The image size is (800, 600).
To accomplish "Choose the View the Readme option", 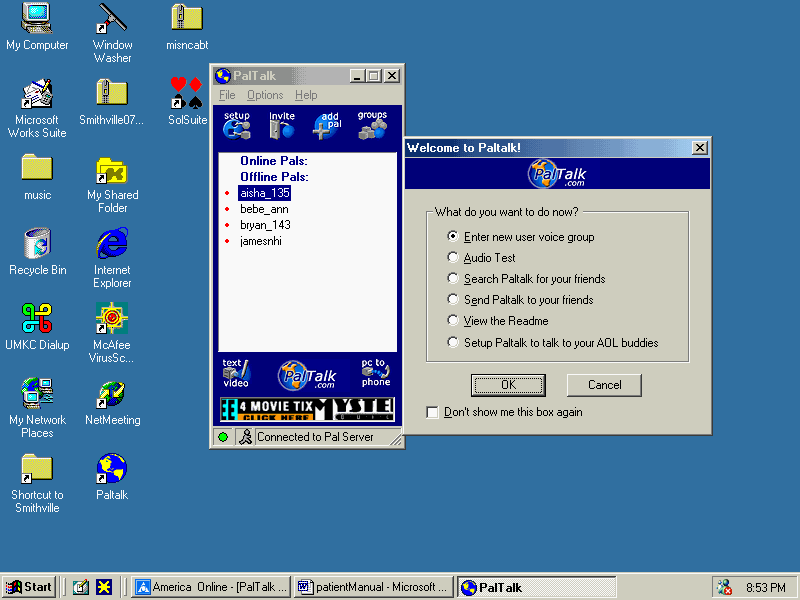I will 497,320.
